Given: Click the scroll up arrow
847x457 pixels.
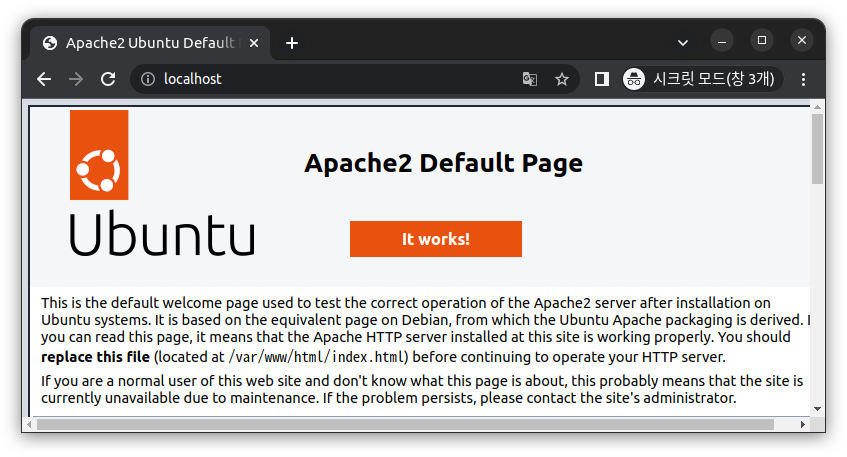Looking at the screenshot, I should click(x=817, y=107).
